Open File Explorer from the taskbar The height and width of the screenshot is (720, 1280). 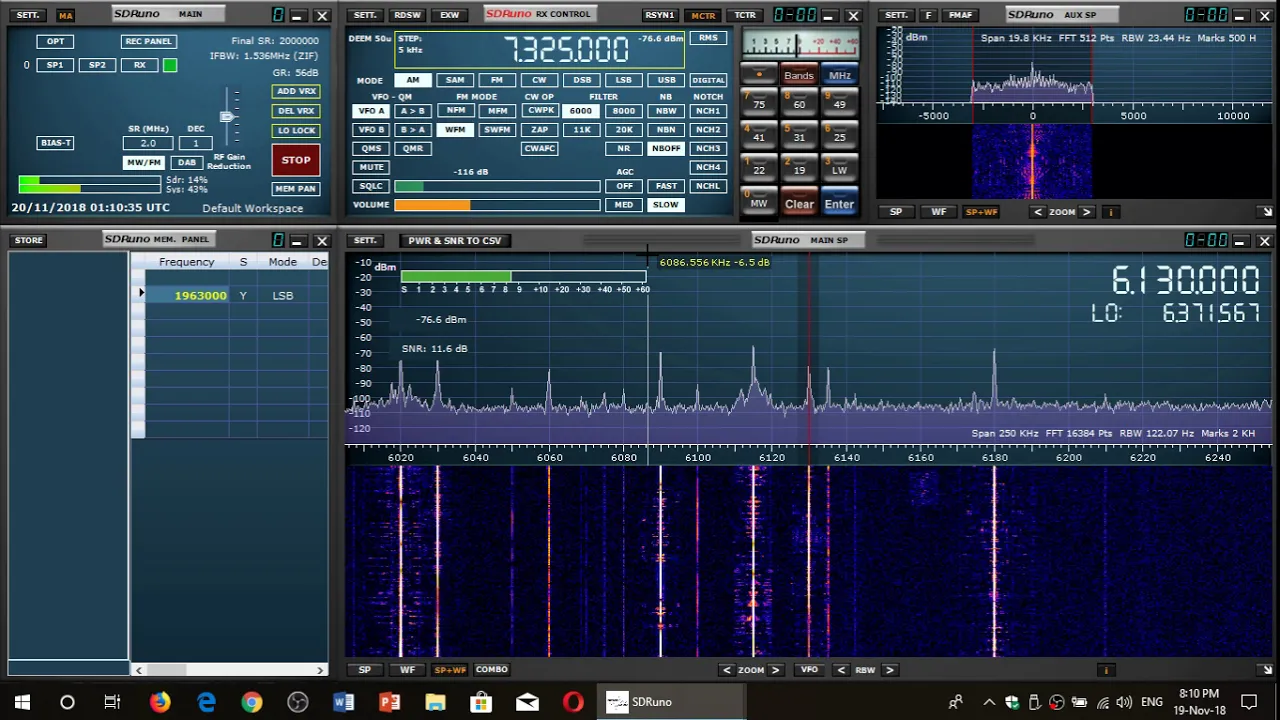pos(435,702)
